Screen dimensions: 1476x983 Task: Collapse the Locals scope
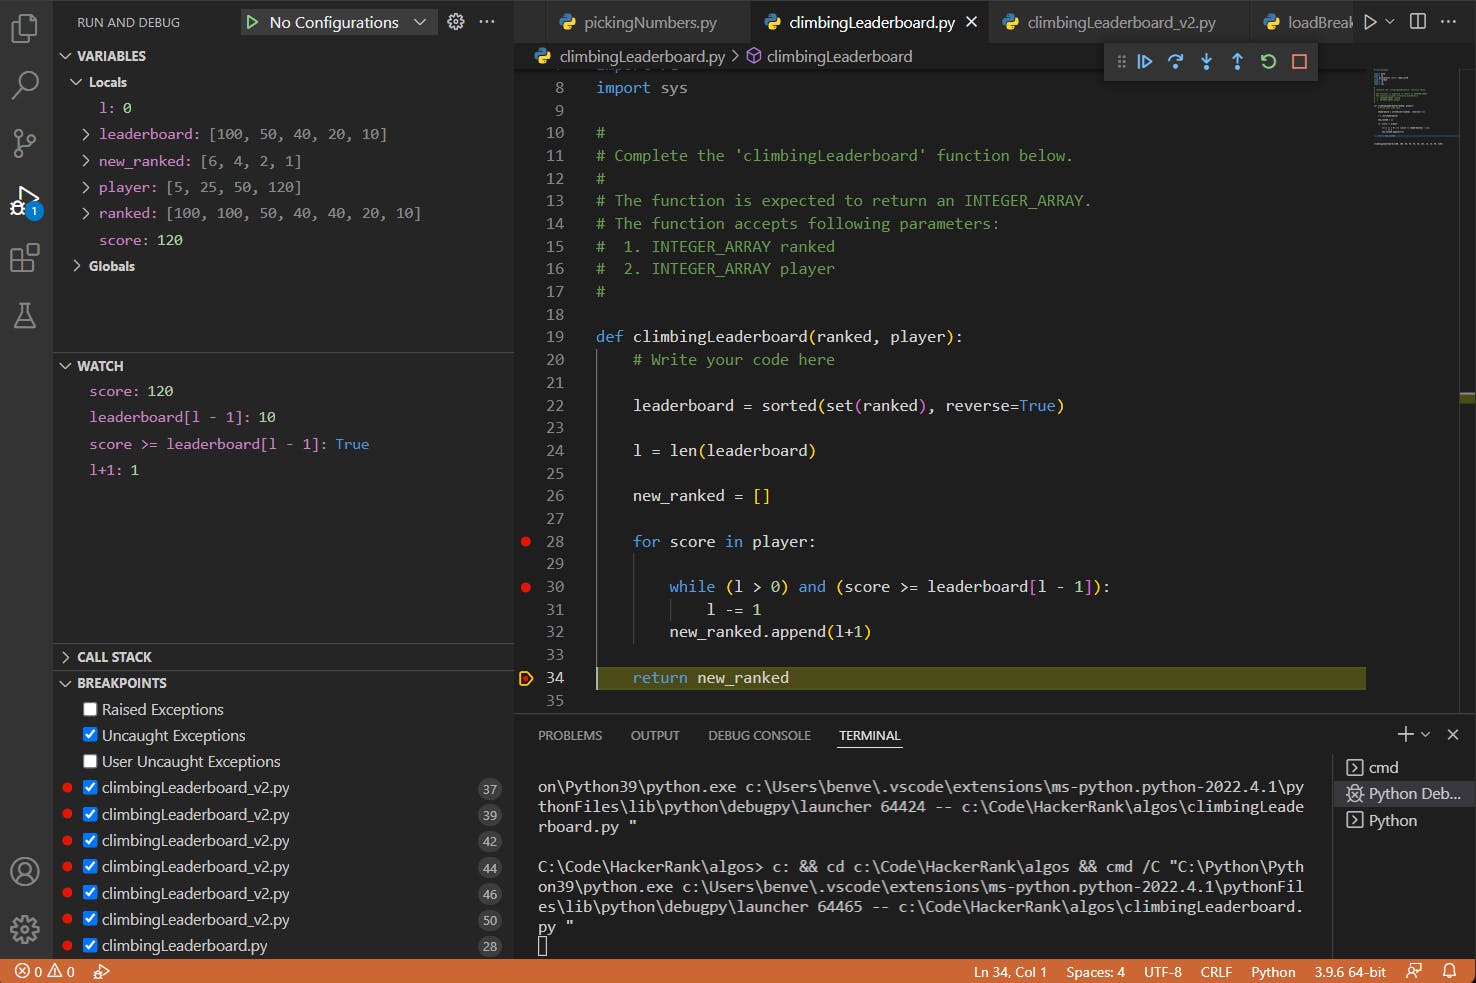(76, 82)
